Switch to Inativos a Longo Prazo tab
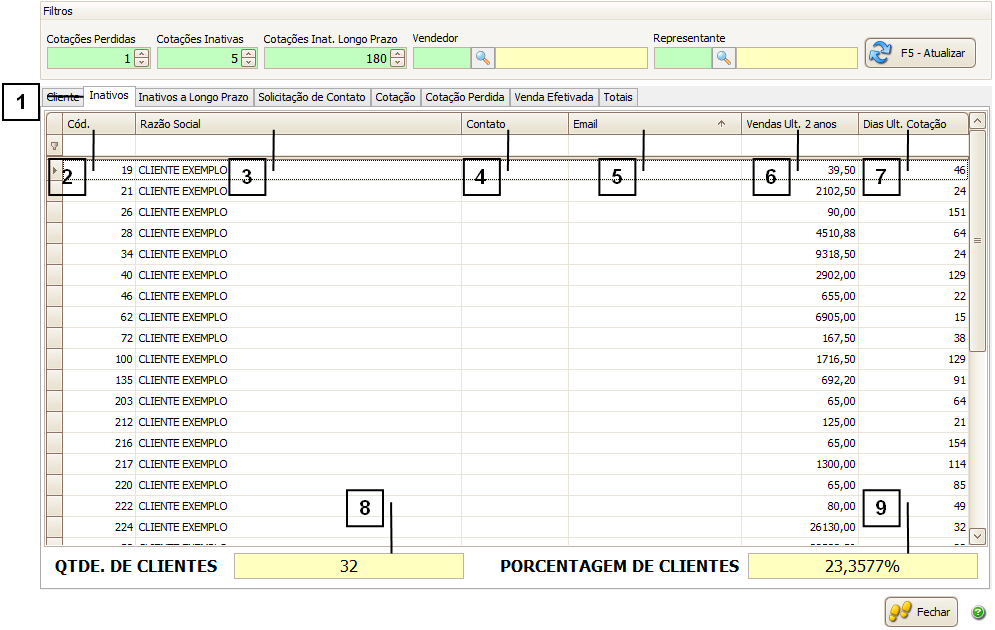995x630 pixels. click(x=194, y=97)
